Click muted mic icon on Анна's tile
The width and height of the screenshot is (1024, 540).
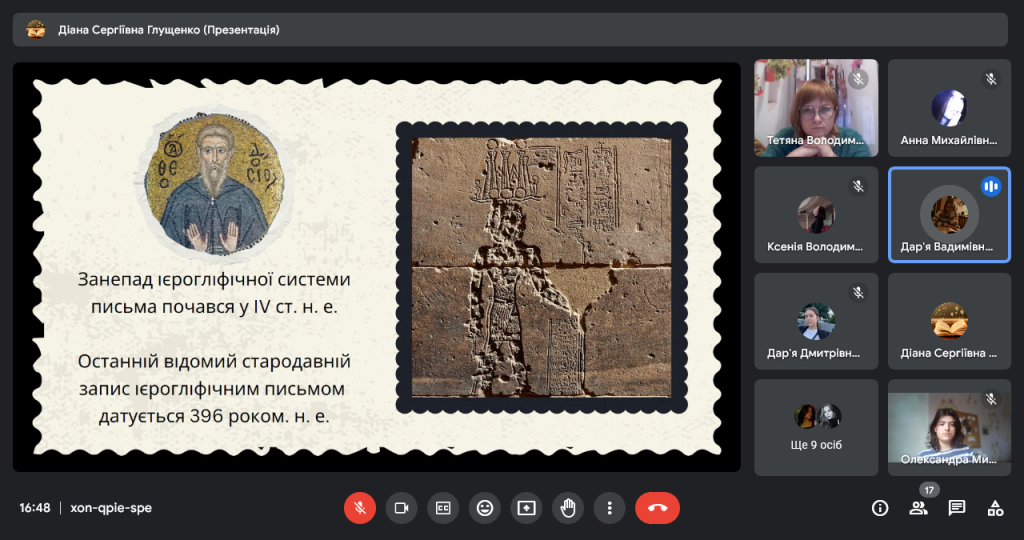tap(991, 80)
